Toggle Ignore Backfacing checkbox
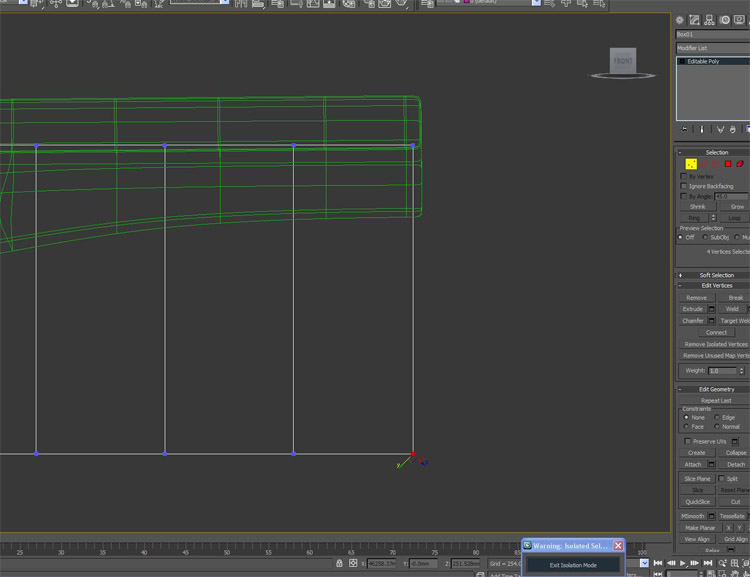Screen dimensions: 750x577 coord(684,186)
